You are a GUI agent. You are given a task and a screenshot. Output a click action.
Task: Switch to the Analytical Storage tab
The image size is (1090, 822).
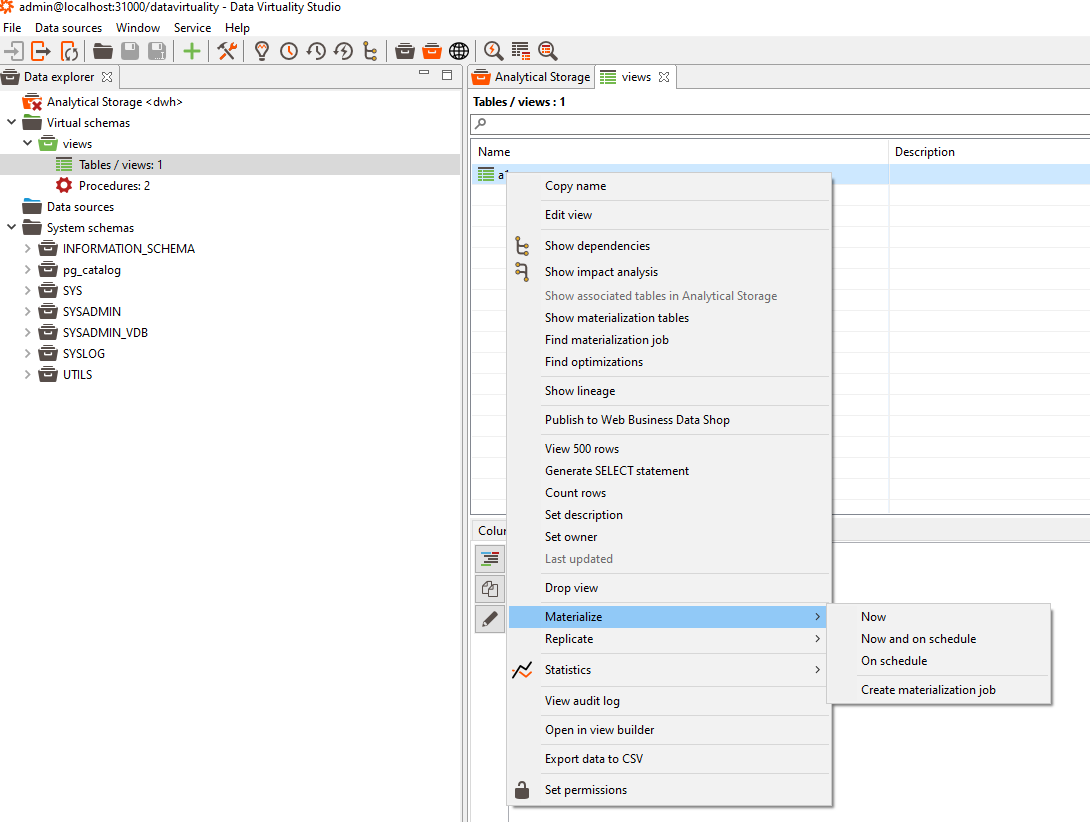click(x=532, y=77)
